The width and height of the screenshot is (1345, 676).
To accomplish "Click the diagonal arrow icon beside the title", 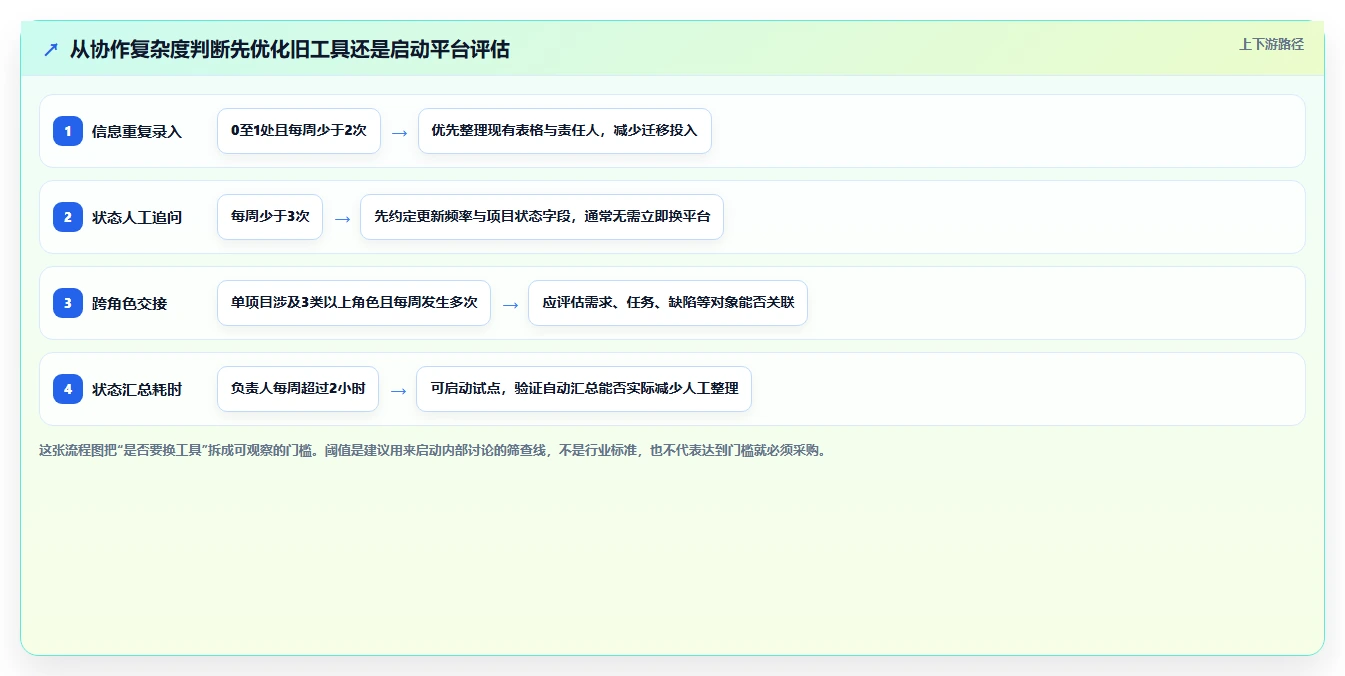I will click(51, 50).
